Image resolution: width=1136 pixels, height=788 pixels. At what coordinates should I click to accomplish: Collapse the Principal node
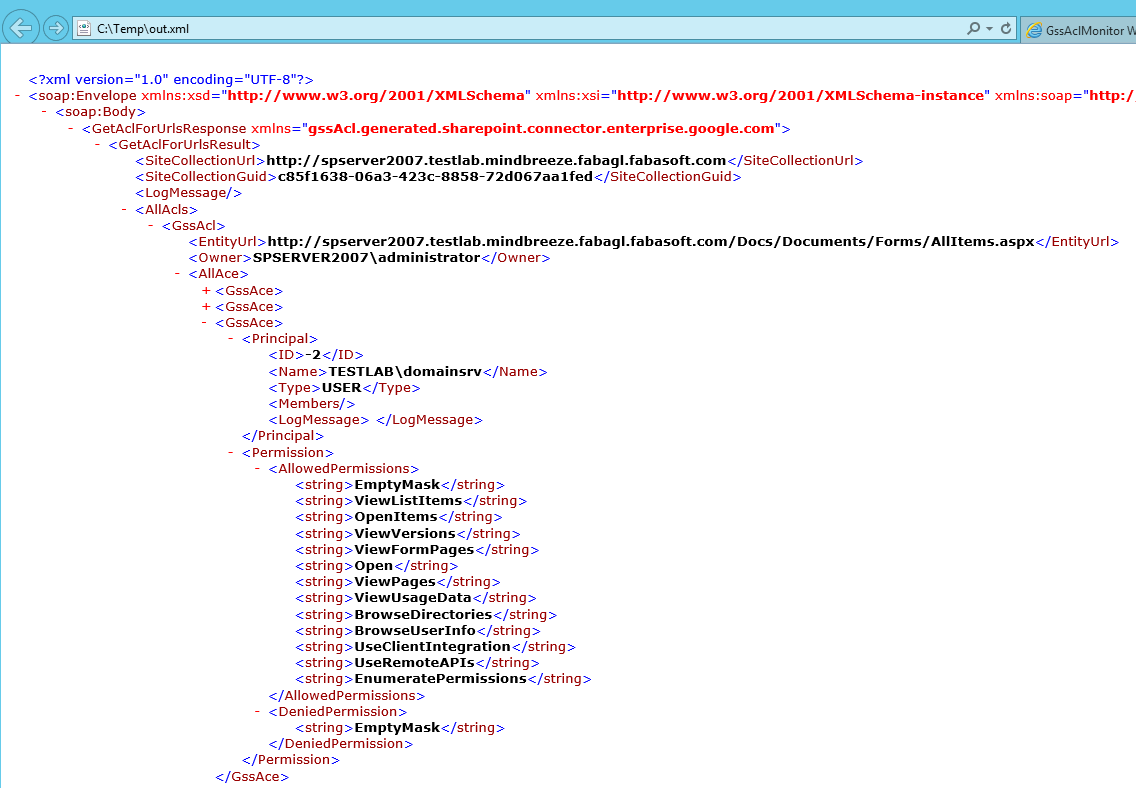(232, 339)
